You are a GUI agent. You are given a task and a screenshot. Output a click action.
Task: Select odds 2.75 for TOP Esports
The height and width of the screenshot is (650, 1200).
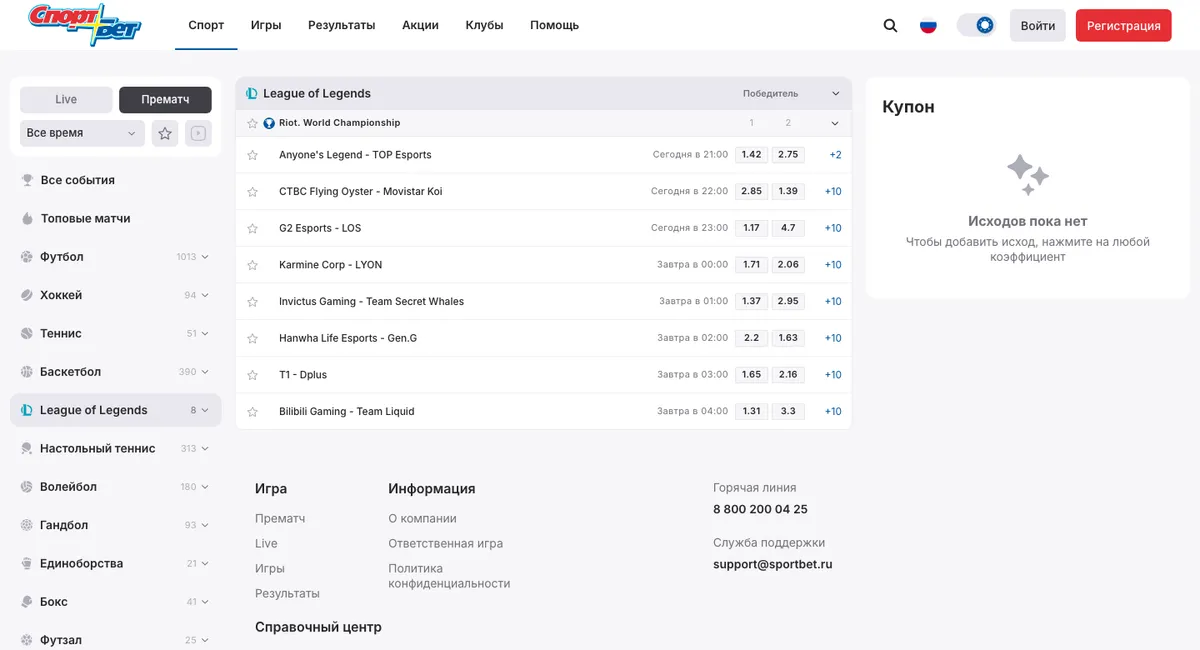[788, 155]
